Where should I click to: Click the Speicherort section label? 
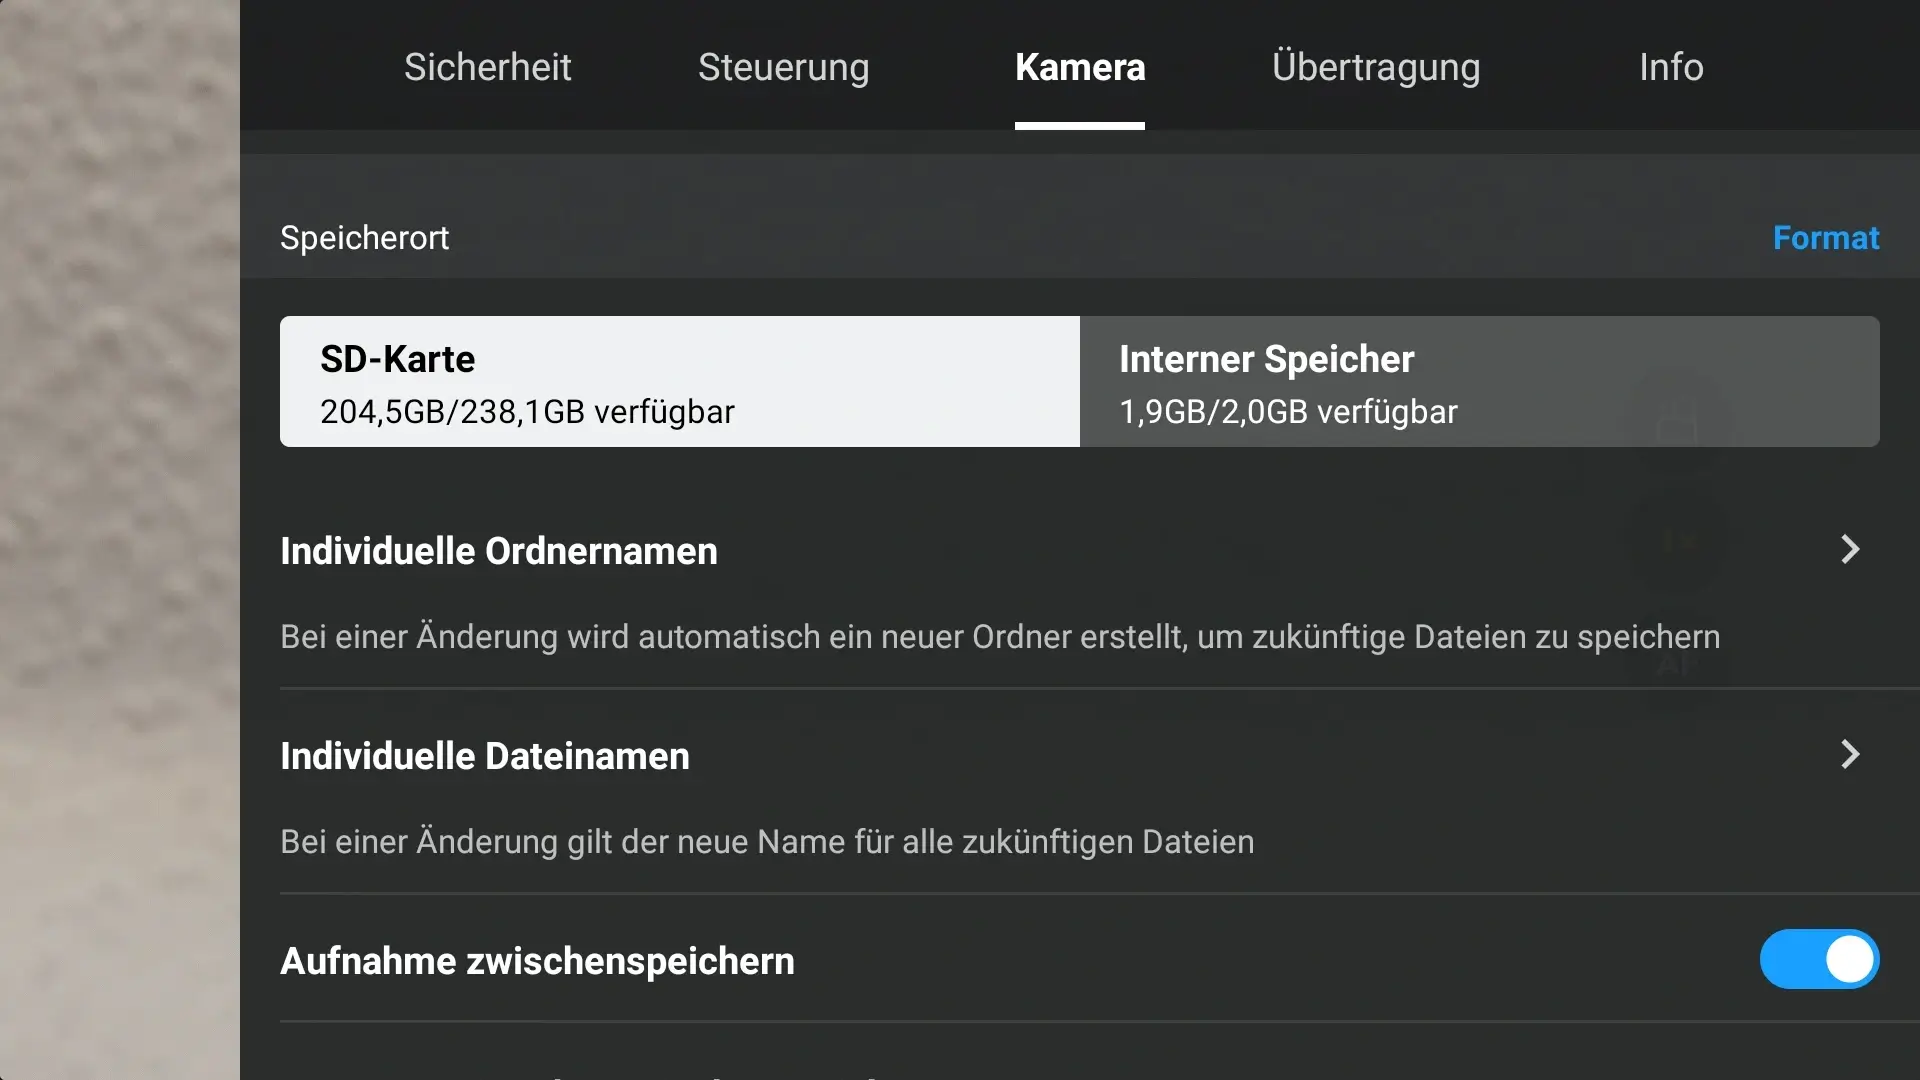(x=365, y=238)
